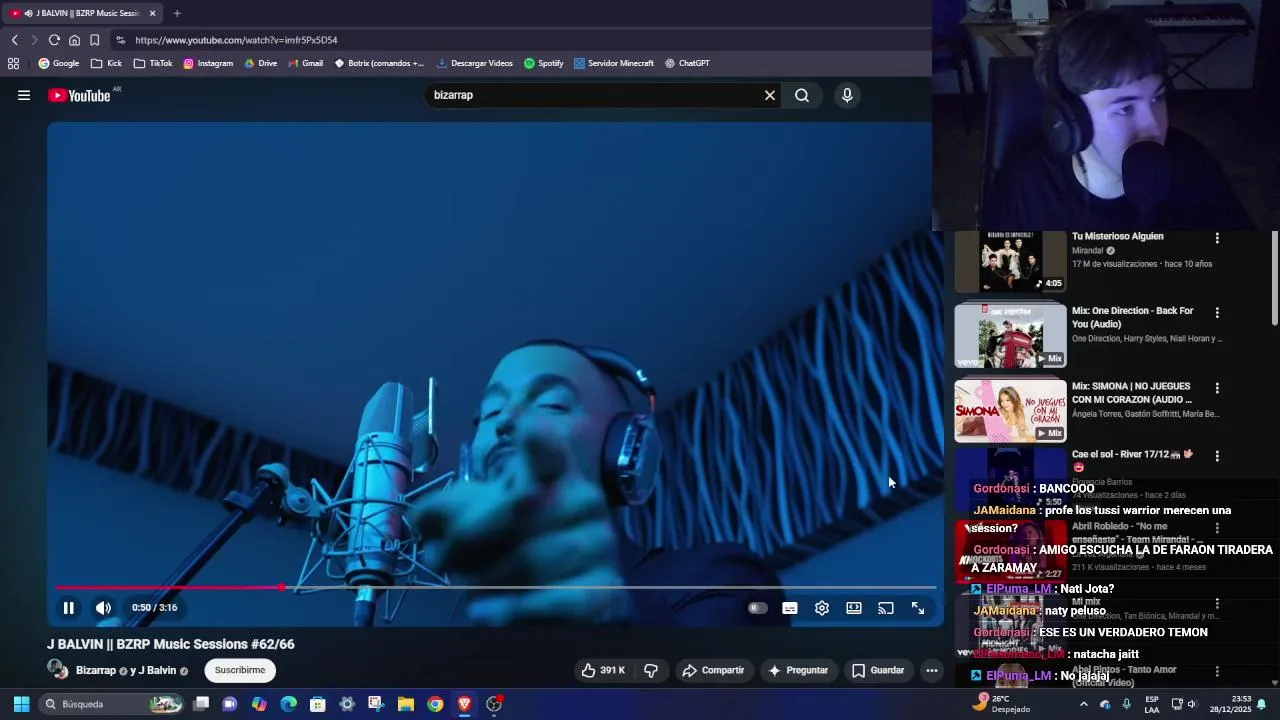Screen dimensions: 1280x720
Task: Reload the browser page
Action: (x=54, y=40)
